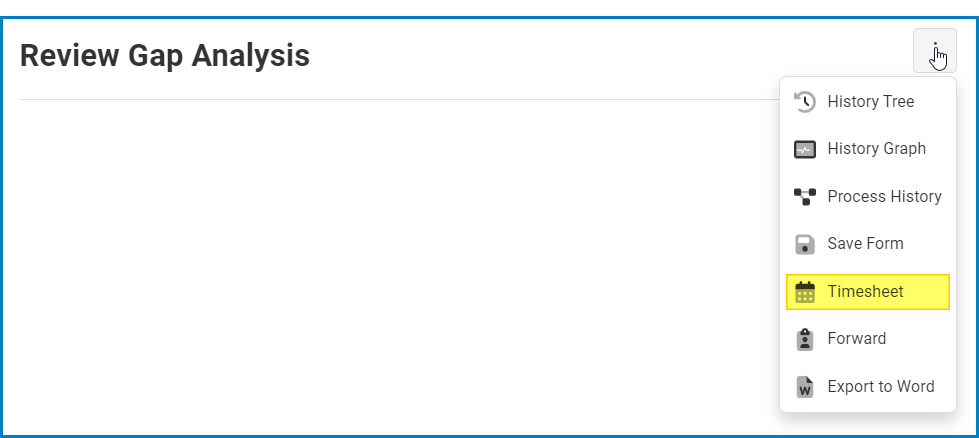The image size is (979, 438).
Task: Toggle the three-dot options menu button
Action: [935, 51]
